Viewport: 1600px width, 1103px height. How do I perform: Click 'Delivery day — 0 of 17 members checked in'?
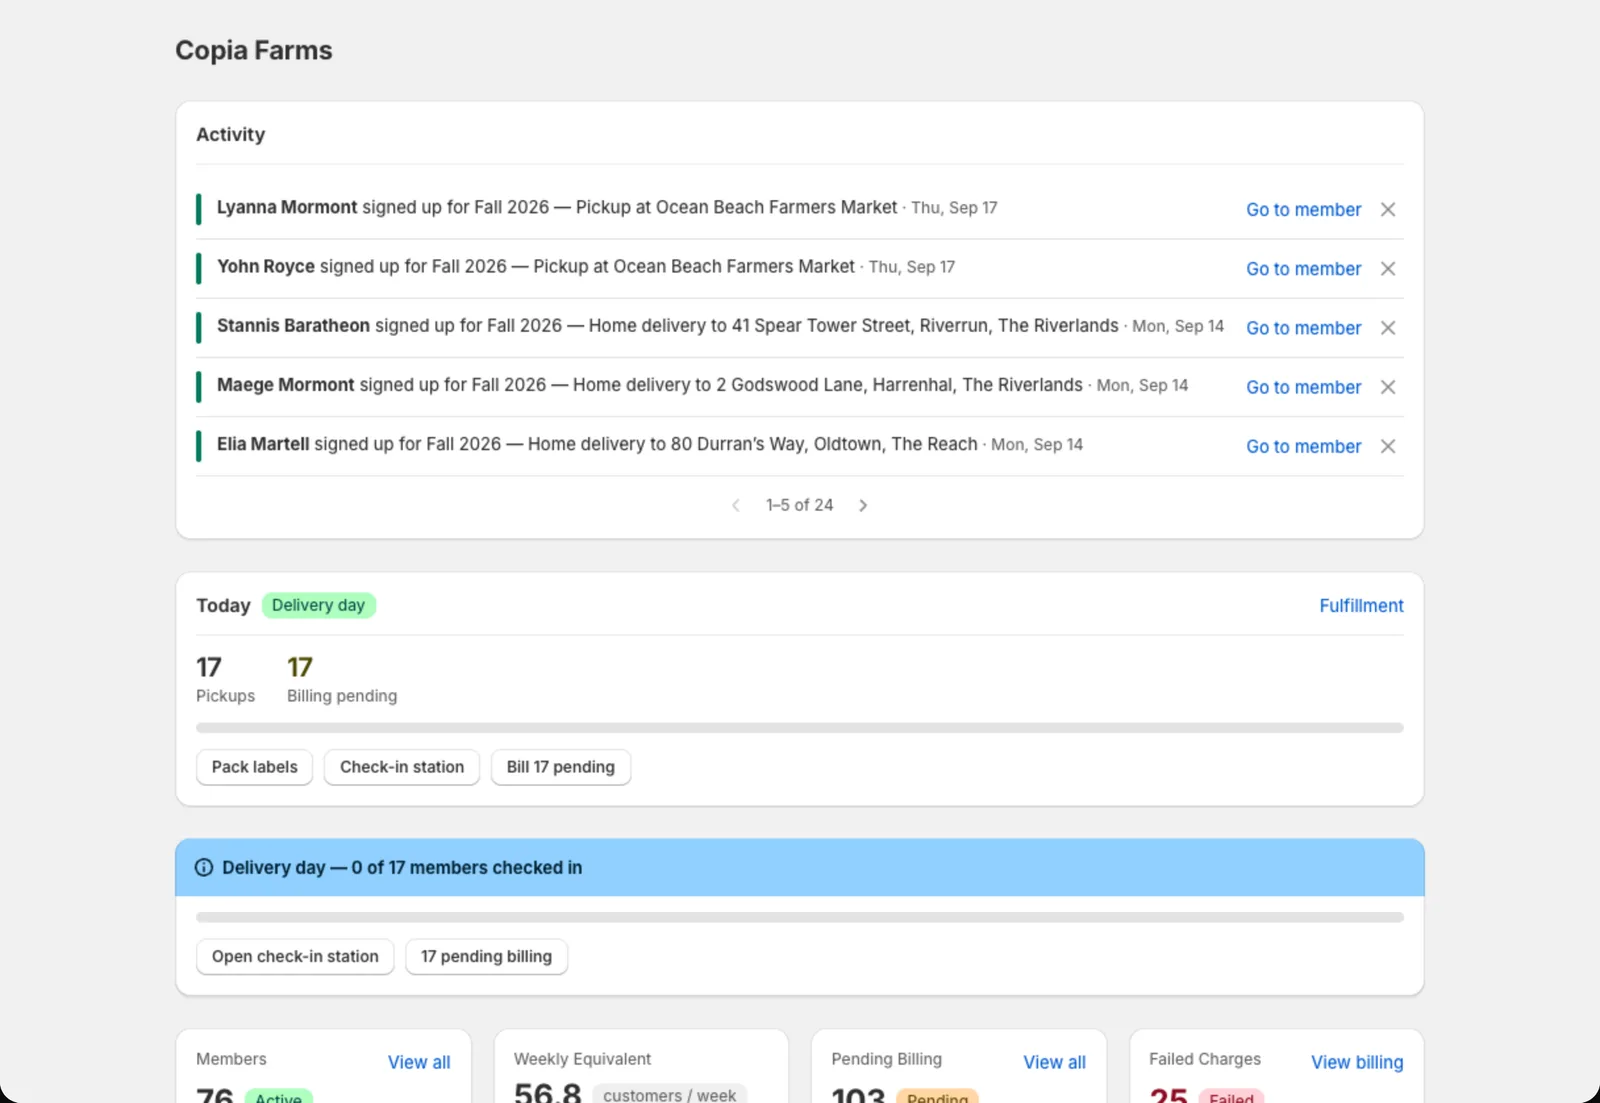[402, 867]
